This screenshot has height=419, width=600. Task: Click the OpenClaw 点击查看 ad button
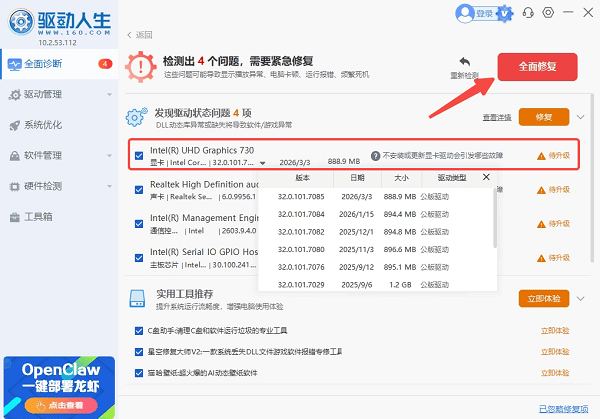(x=61, y=405)
